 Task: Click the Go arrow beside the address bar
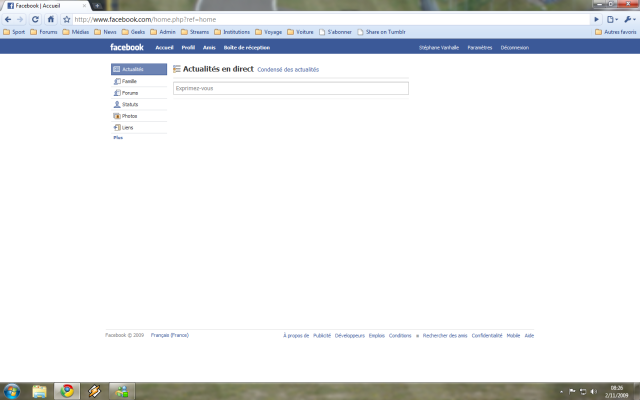597,19
